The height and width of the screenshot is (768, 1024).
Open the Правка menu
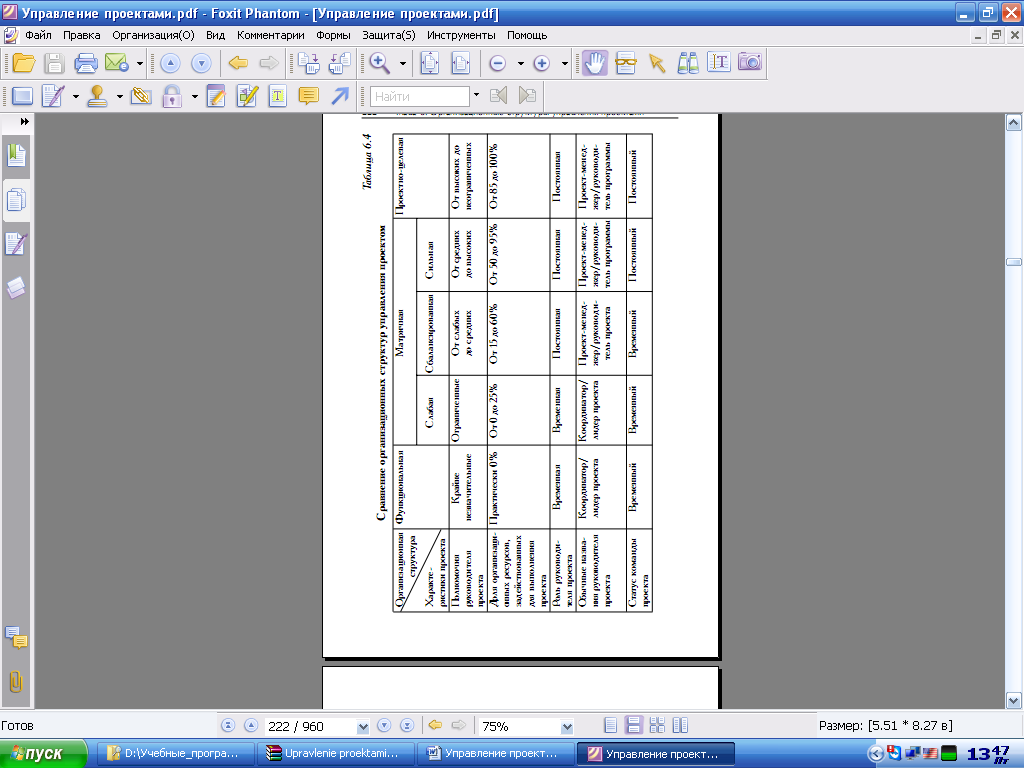tap(82, 35)
